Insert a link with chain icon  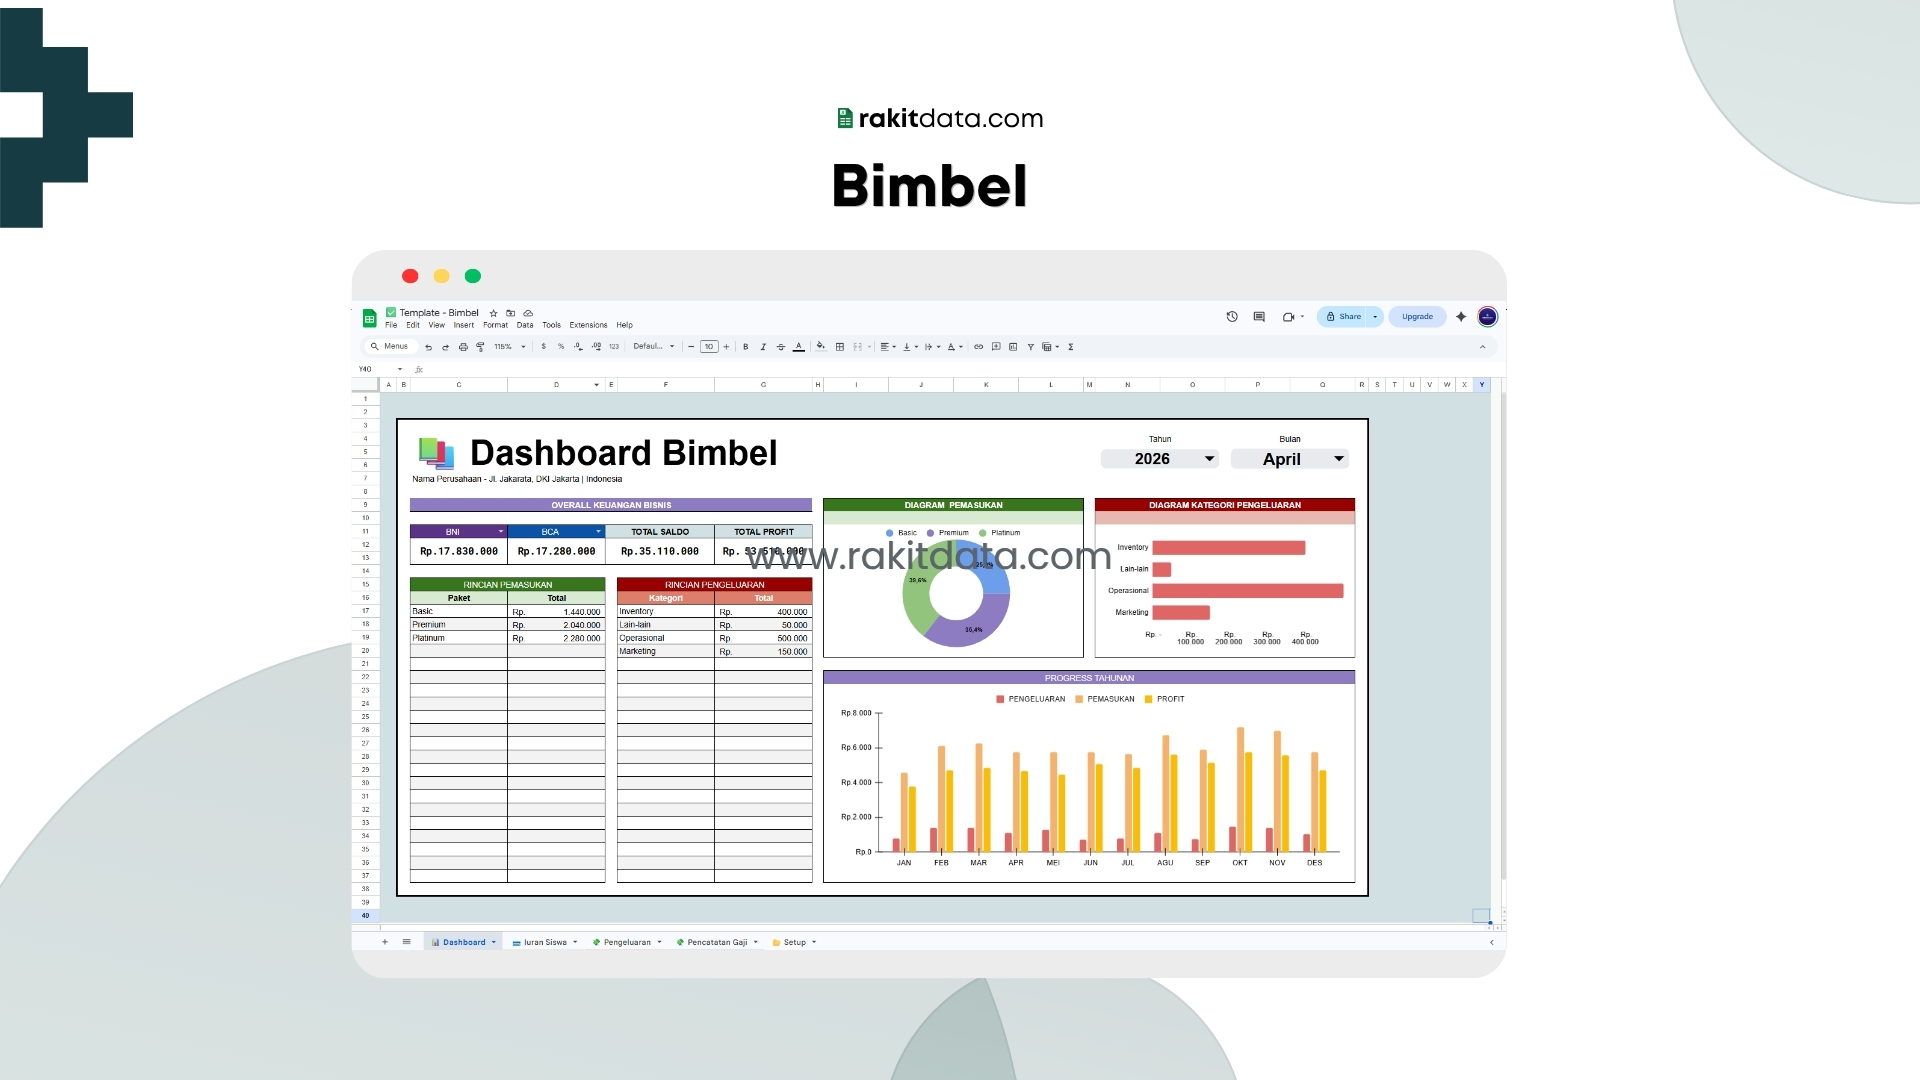tap(978, 346)
